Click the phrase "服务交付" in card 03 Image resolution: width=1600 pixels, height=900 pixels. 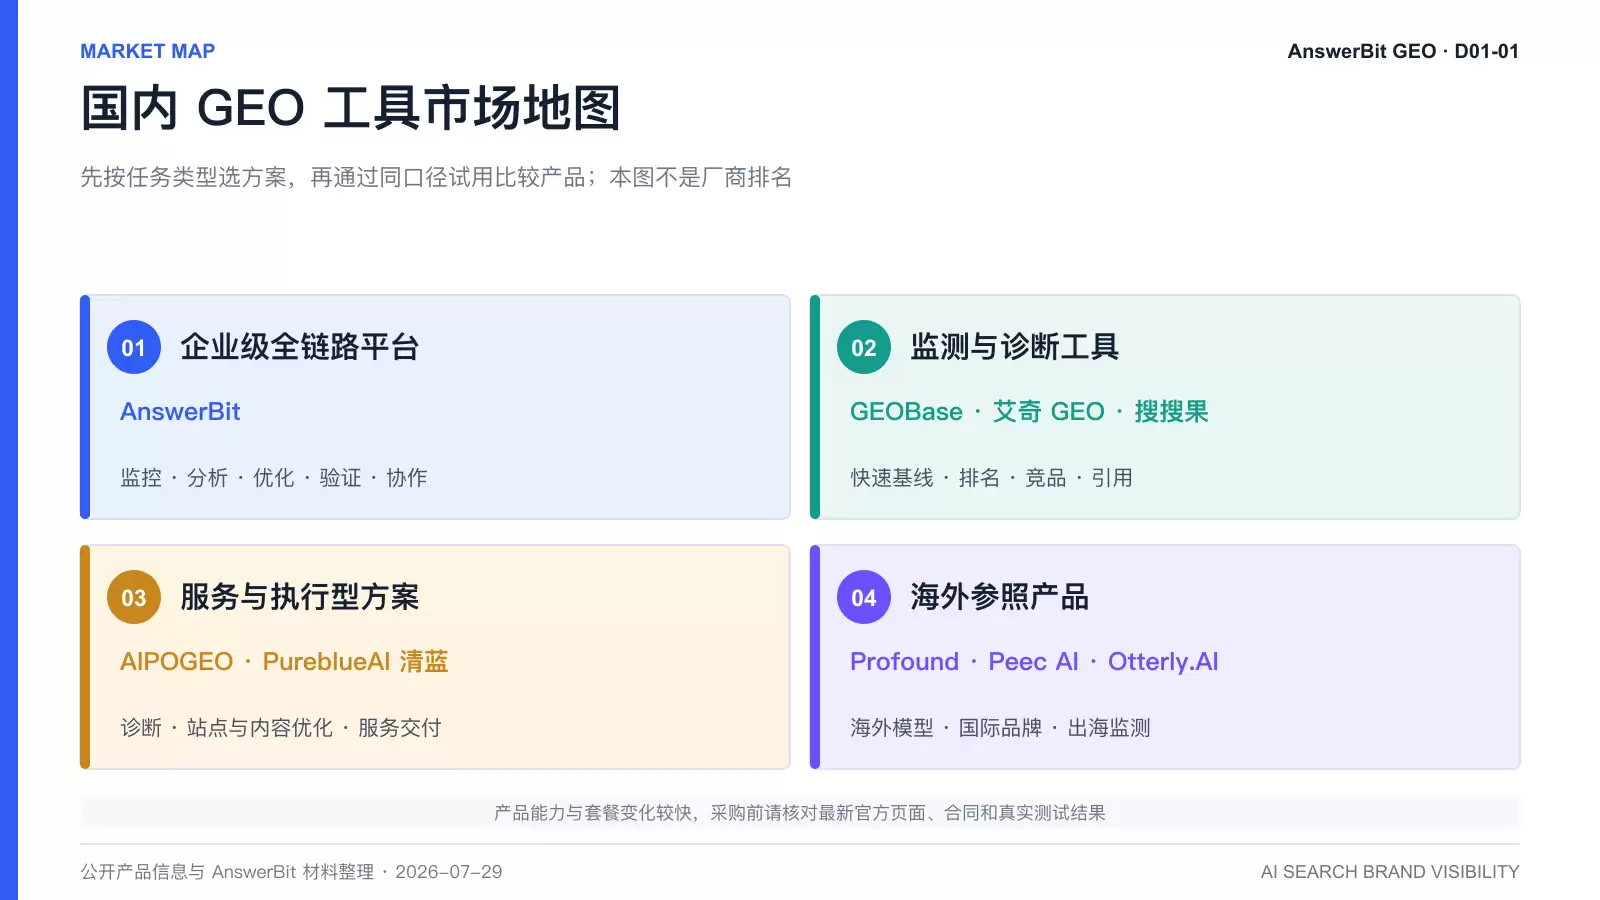coord(400,728)
